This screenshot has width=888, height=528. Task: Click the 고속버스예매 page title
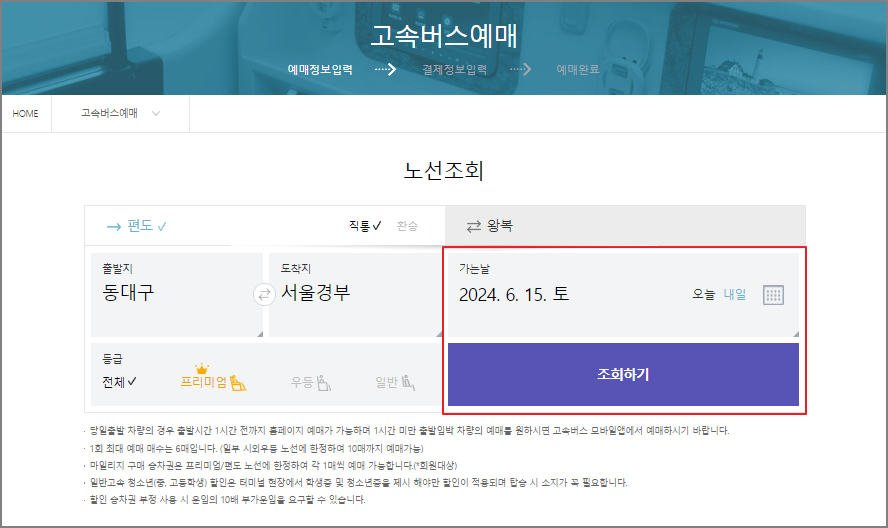[x=444, y=35]
